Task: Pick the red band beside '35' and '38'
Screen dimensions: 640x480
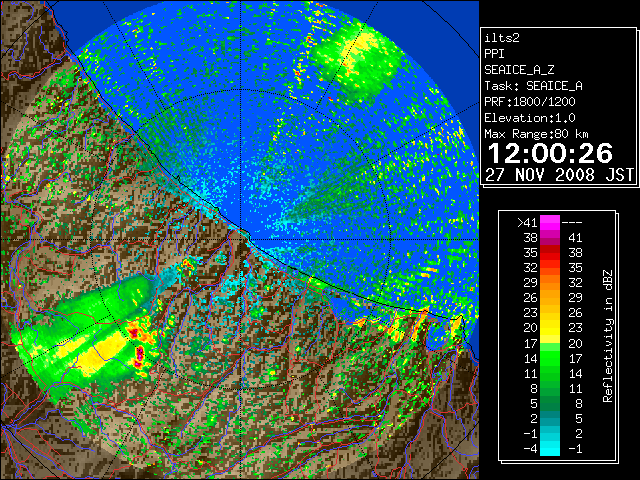Action: pyautogui.click(x=550, y=253)
